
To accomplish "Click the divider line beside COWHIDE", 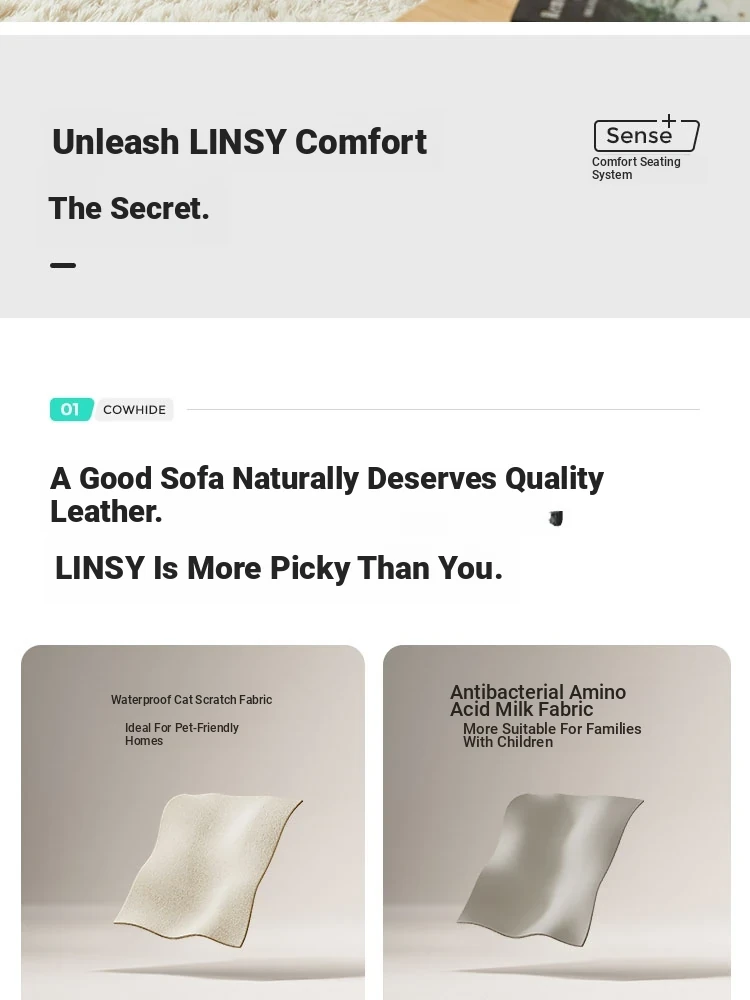I will pos(443,409).
